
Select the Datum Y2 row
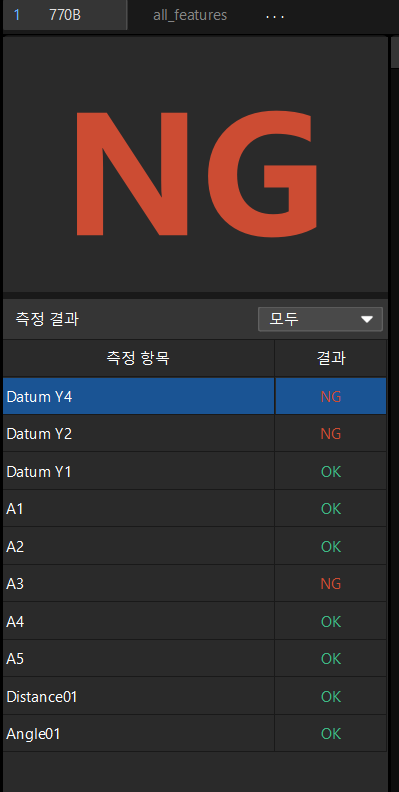[x=194, y=434]
